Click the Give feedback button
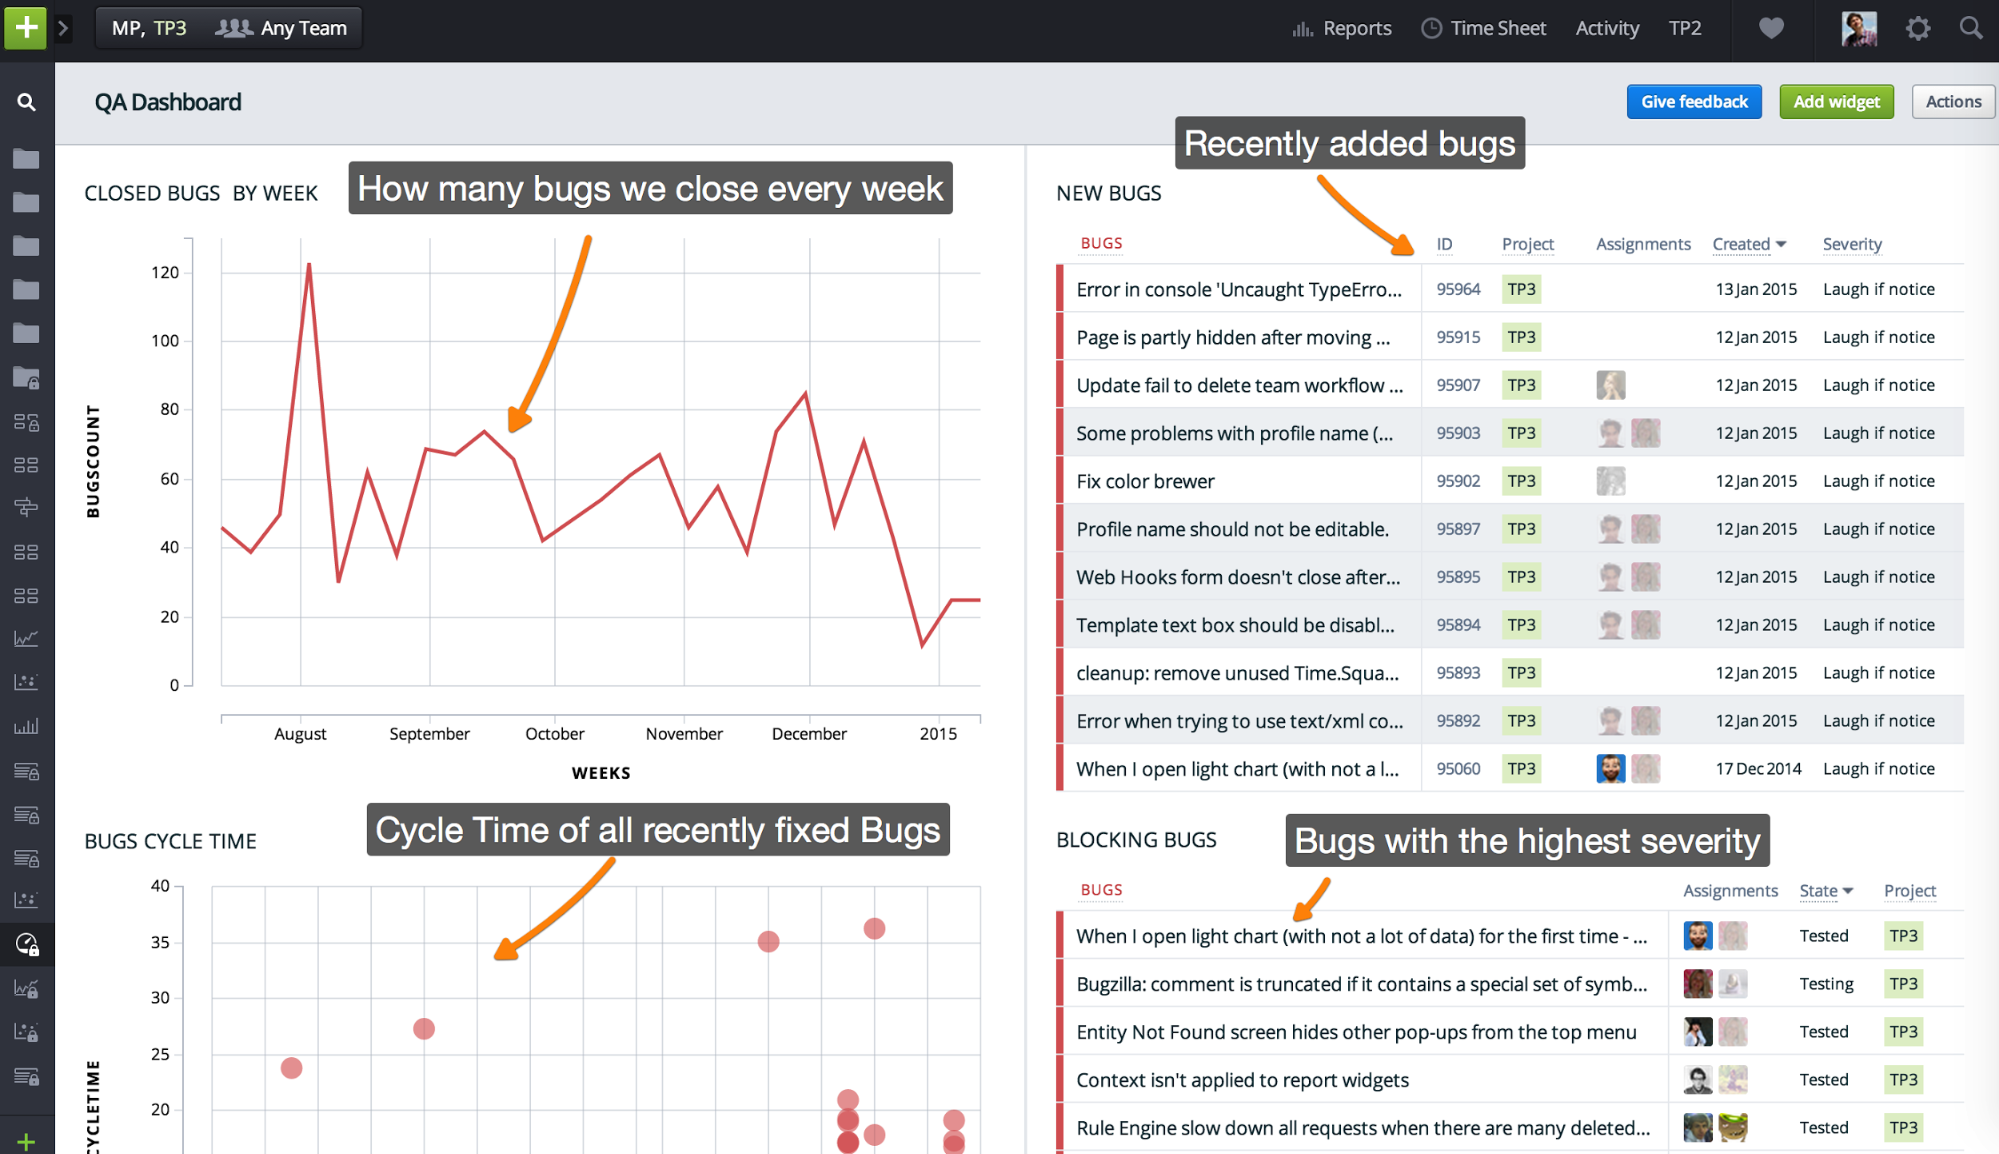The width and height of the screenshot is (1999, 1154). (x=1693, y=101)
